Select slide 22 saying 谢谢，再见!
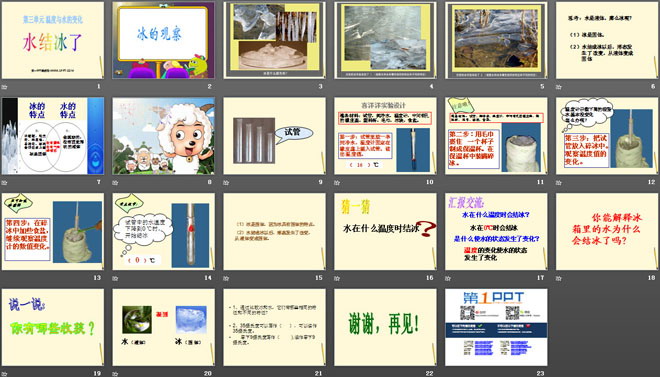This screenshot has height=377, width=660. pos(385,327)
